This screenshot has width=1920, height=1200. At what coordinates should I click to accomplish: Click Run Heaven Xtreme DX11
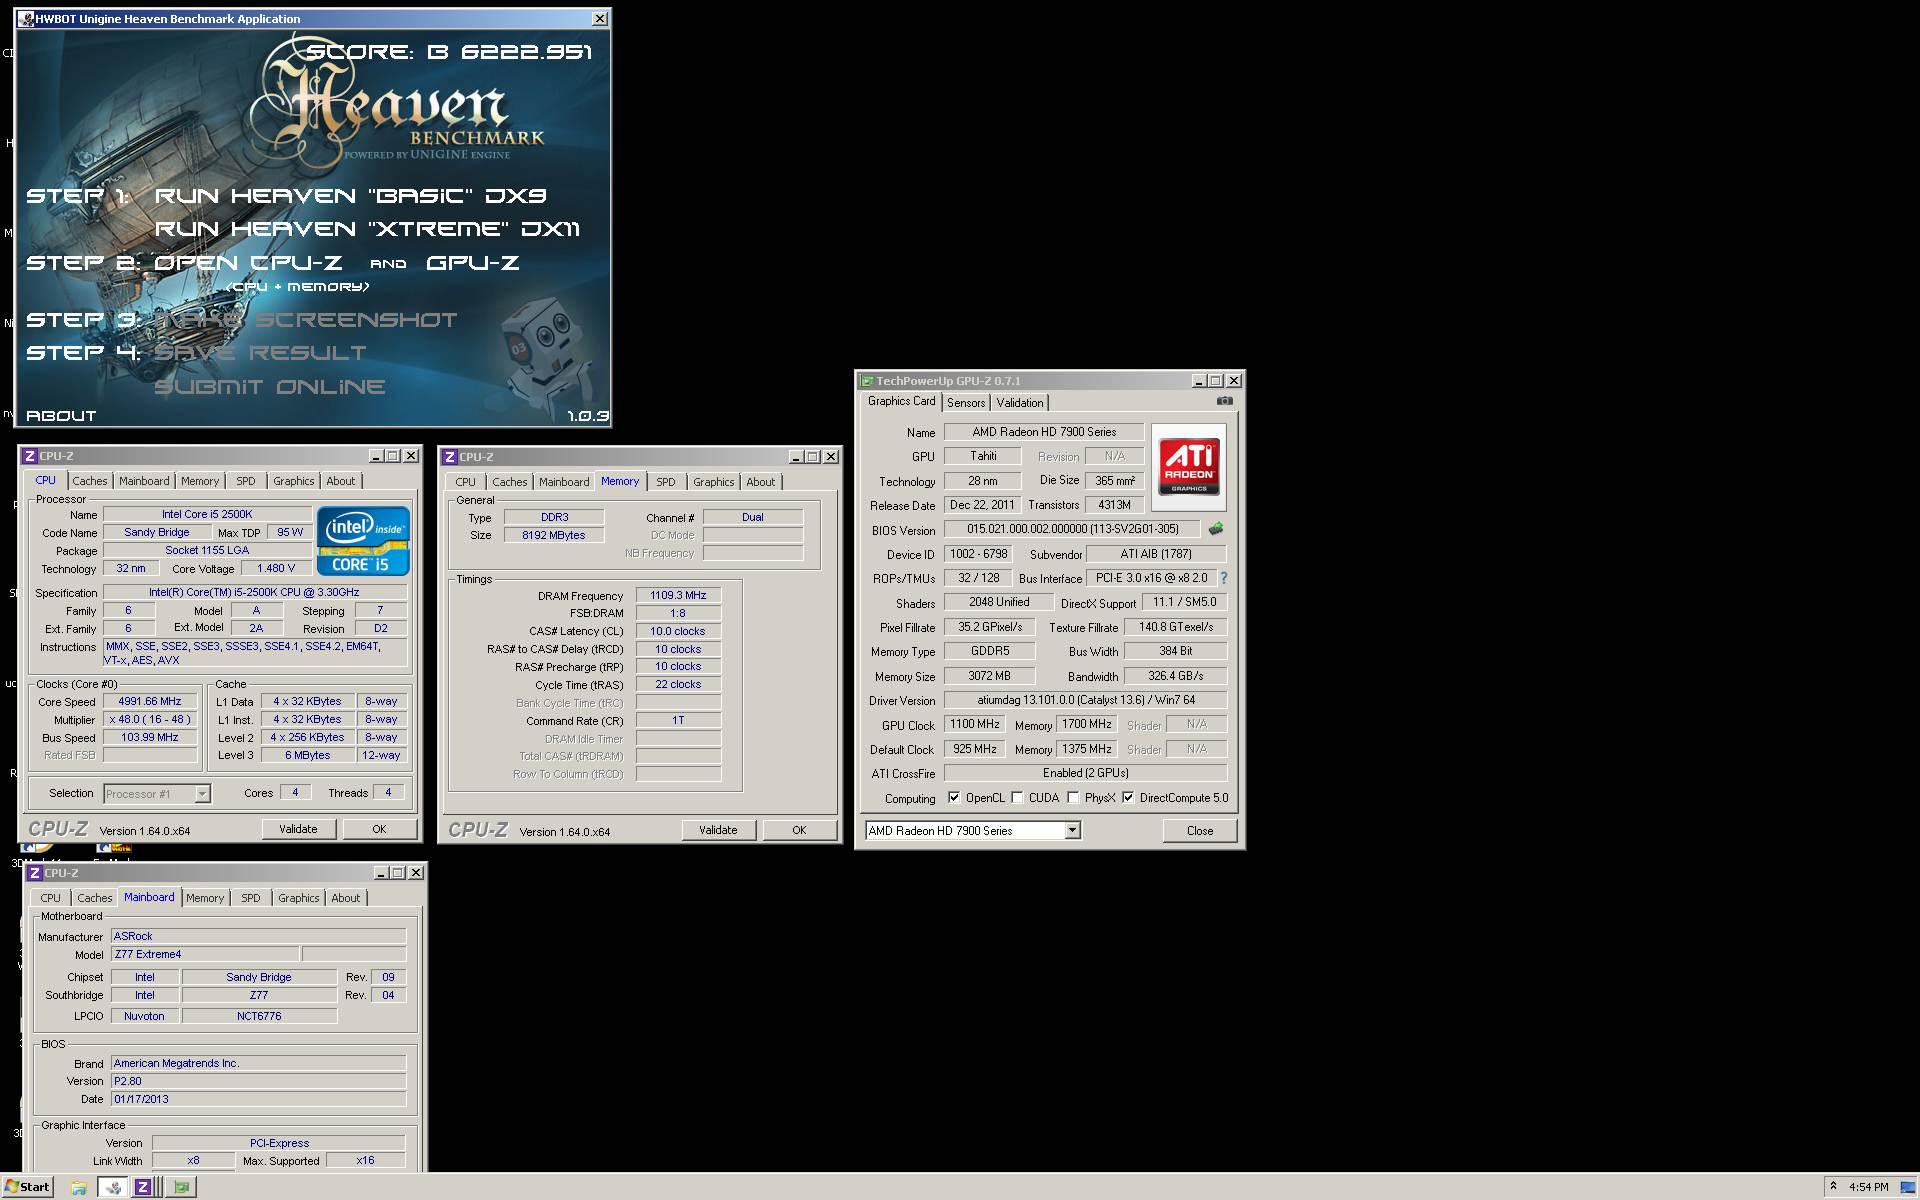(x=367, y=229)
